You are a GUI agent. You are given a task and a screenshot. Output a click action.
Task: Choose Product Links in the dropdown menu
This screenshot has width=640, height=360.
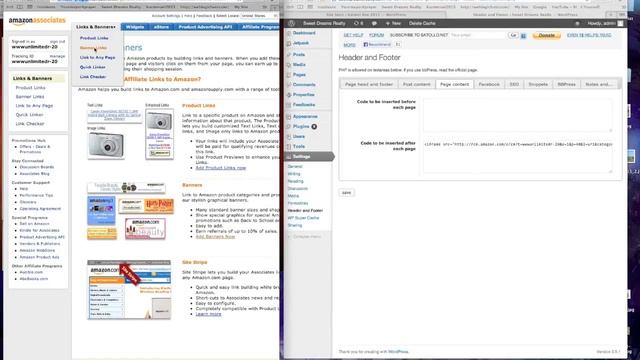coord(94,38)
